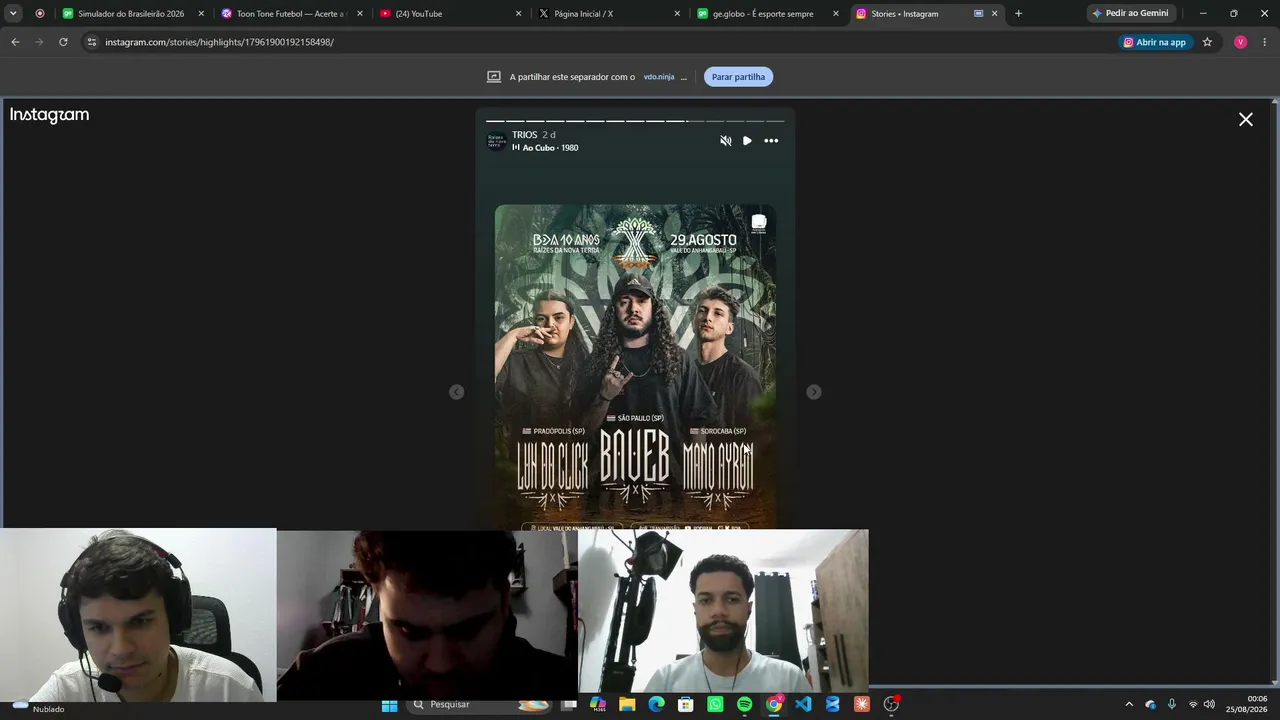
Task: Open the Chrome profile avatar menu
Action: 1241,42
